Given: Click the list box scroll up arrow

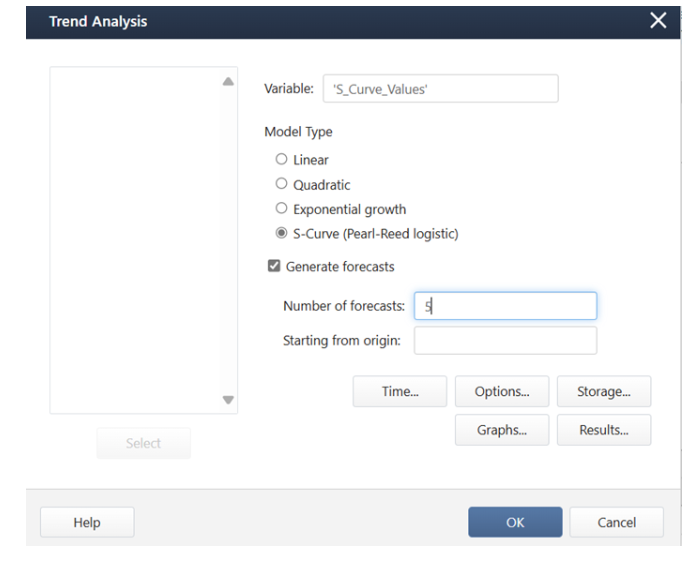Looking at the screenshot, I should [x=228, y=81].
